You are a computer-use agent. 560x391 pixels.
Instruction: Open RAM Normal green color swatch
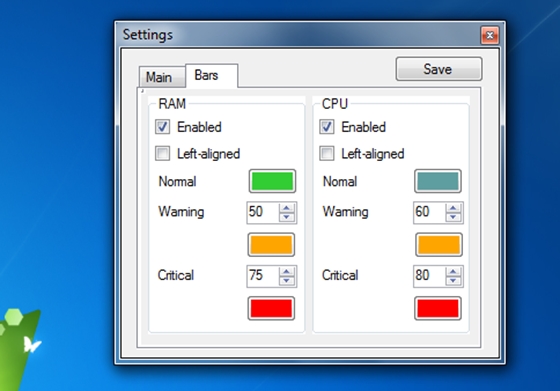[x=272, y=181]
